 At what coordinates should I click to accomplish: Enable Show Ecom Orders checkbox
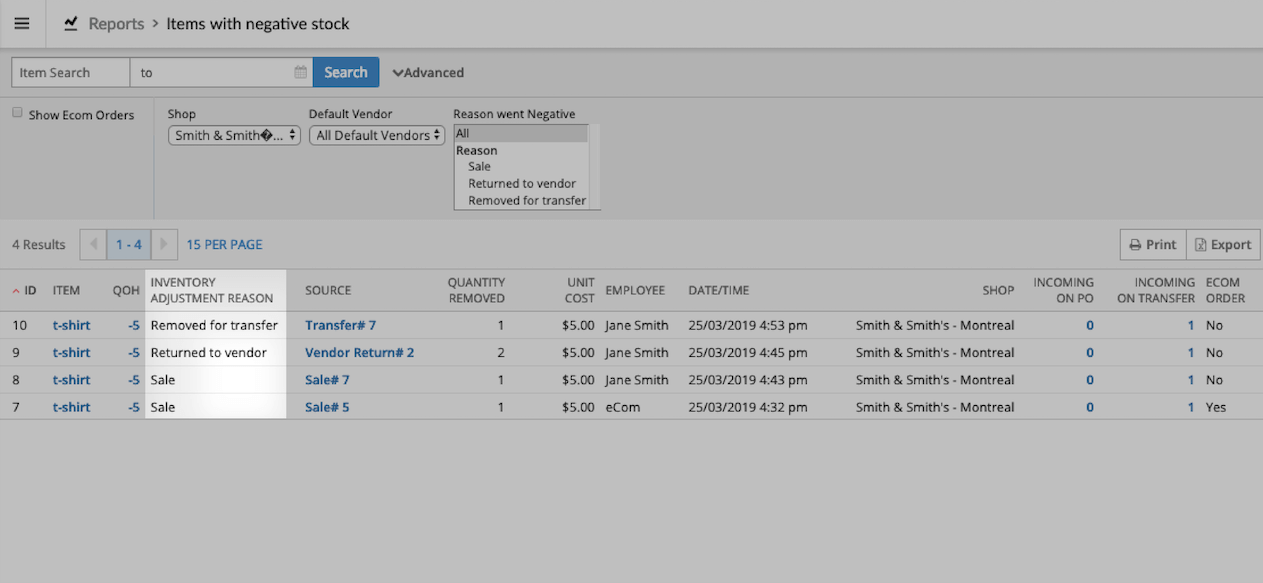coord(17,113)
